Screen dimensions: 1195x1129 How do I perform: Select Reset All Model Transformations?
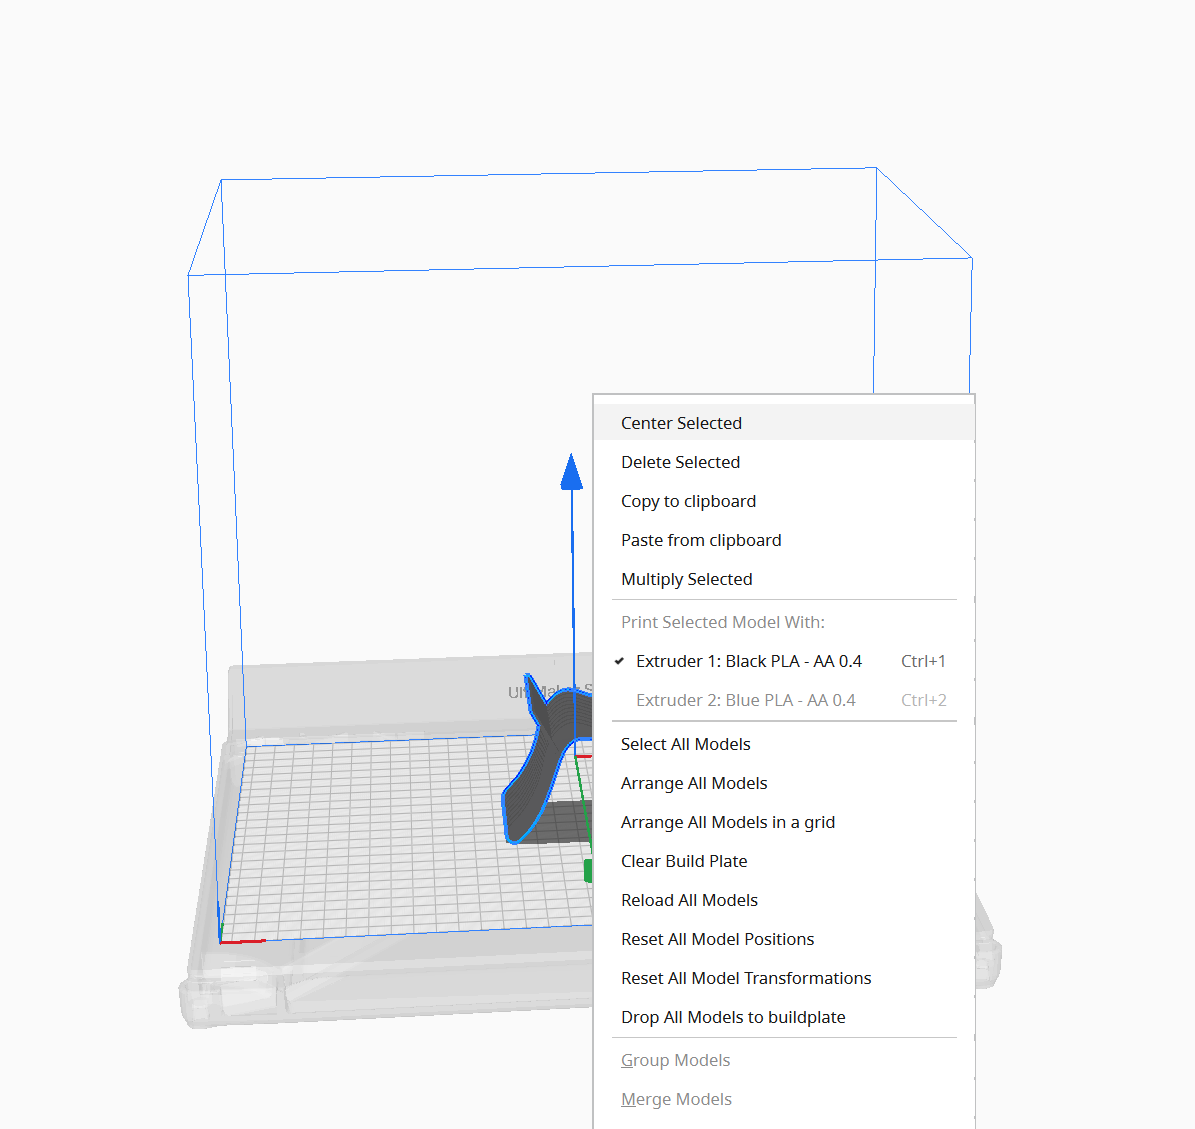click(x=783, y=977)
